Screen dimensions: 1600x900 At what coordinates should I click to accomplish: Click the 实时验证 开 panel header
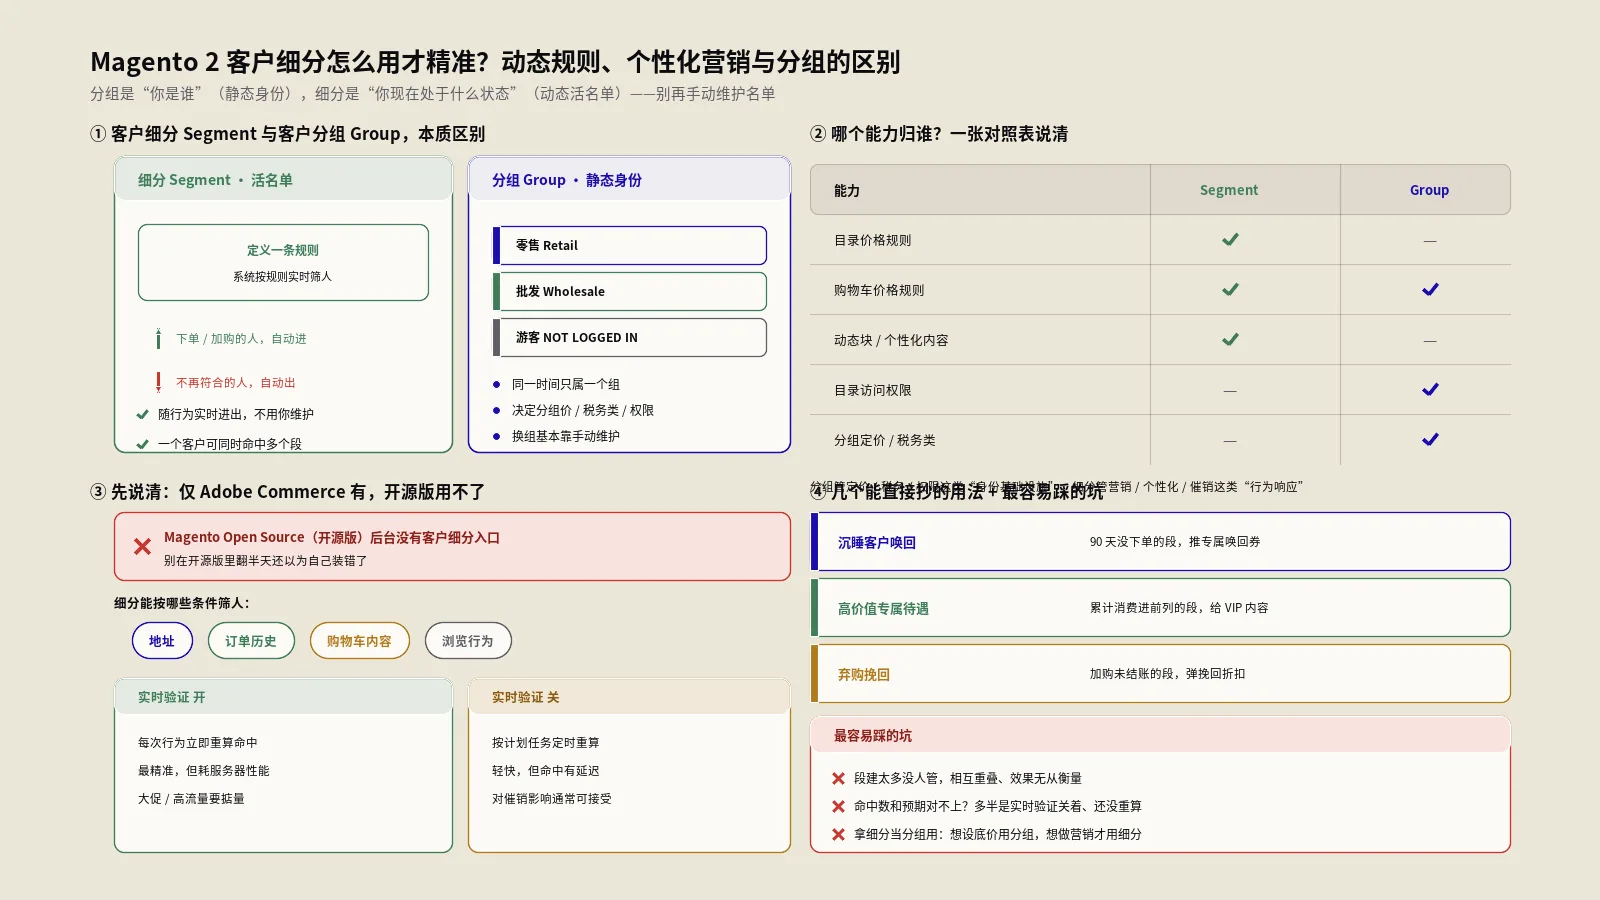[283, 697]
